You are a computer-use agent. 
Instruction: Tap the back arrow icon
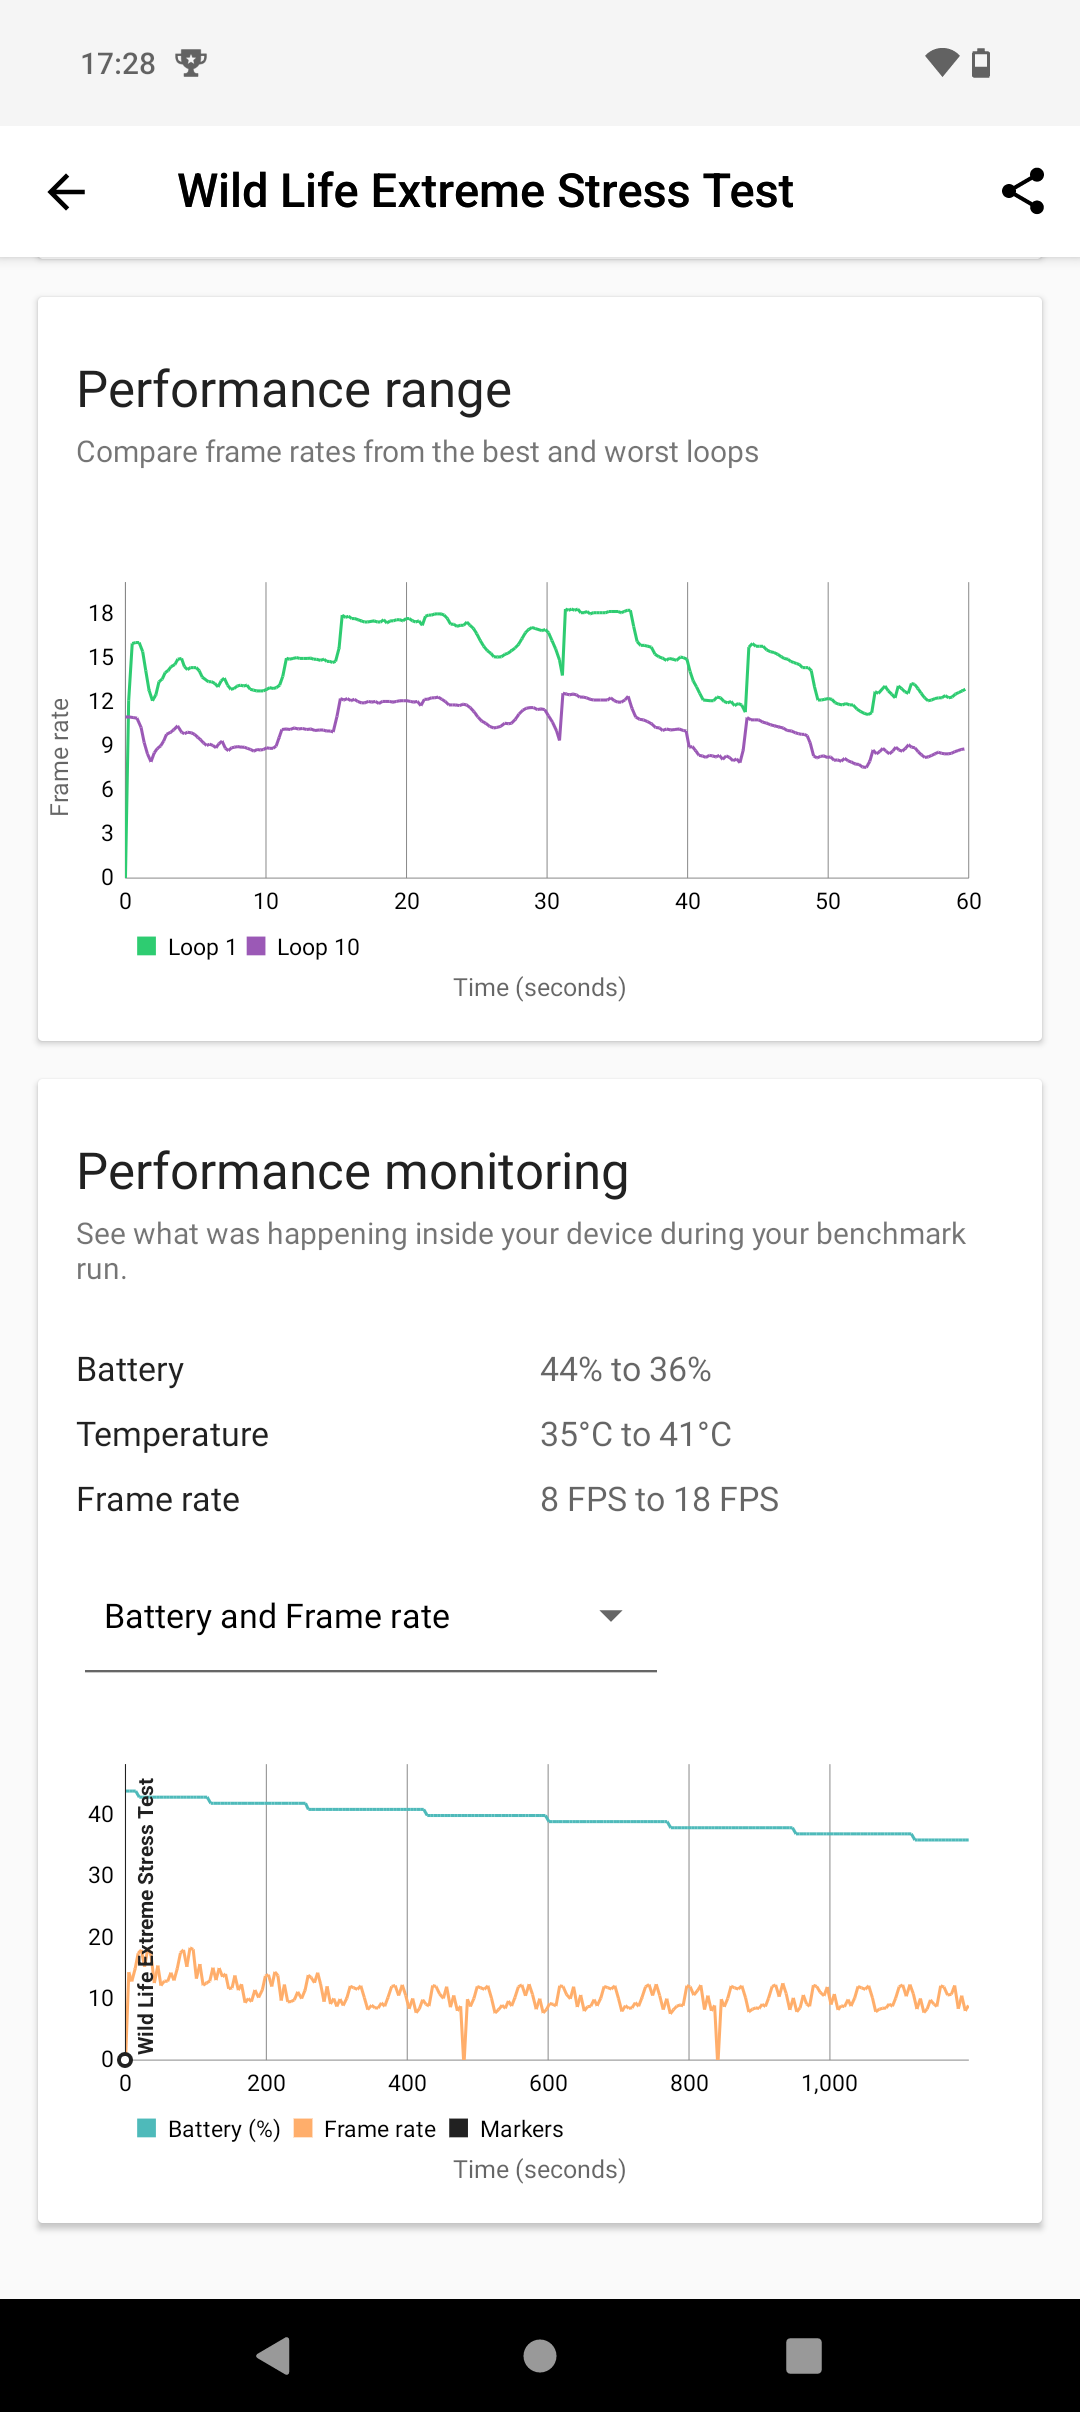click(67, 191)
